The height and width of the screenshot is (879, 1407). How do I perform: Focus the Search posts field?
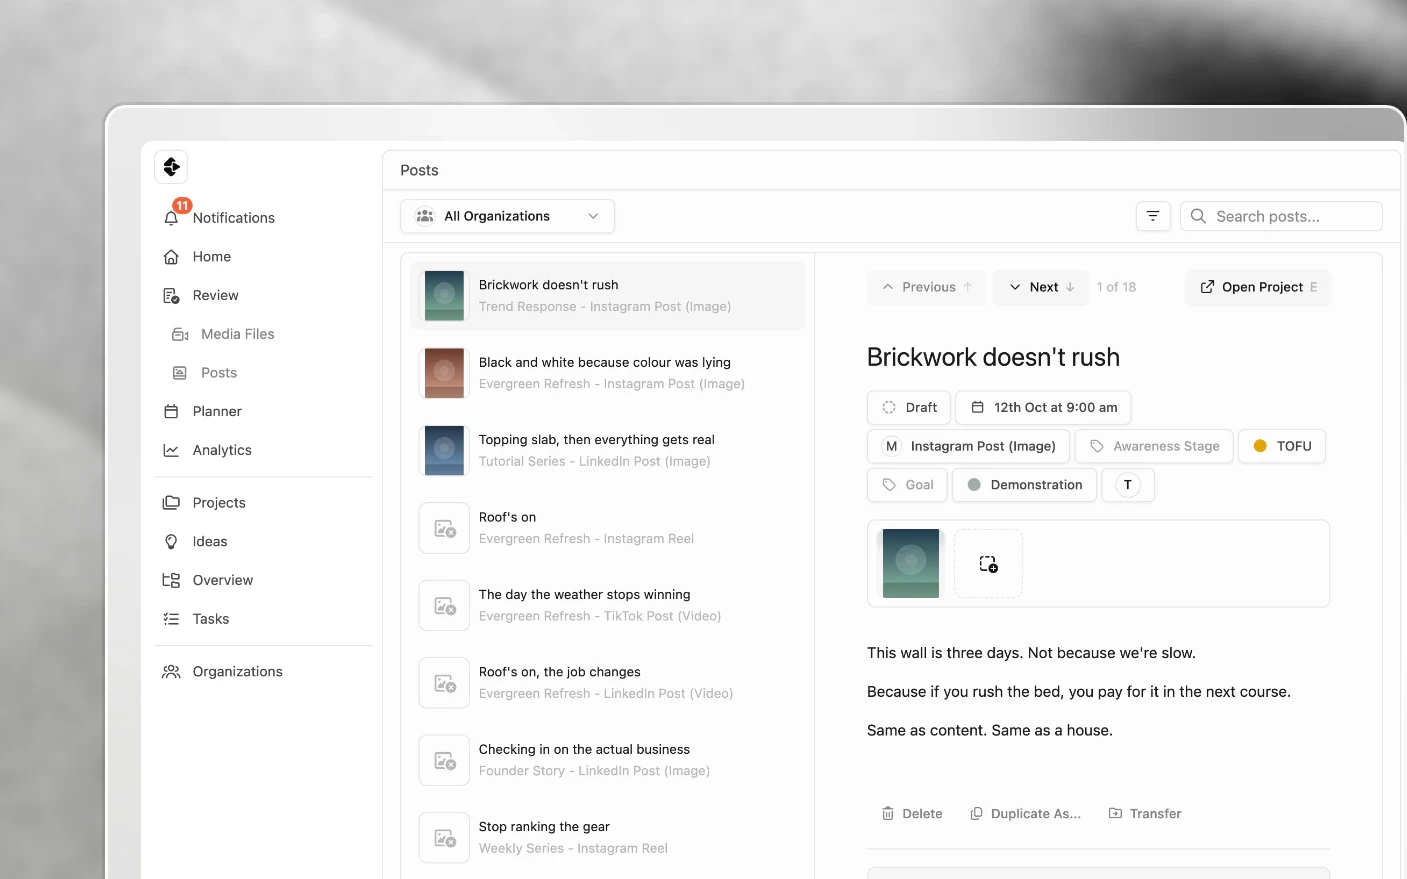click(x=1282, y=216)
